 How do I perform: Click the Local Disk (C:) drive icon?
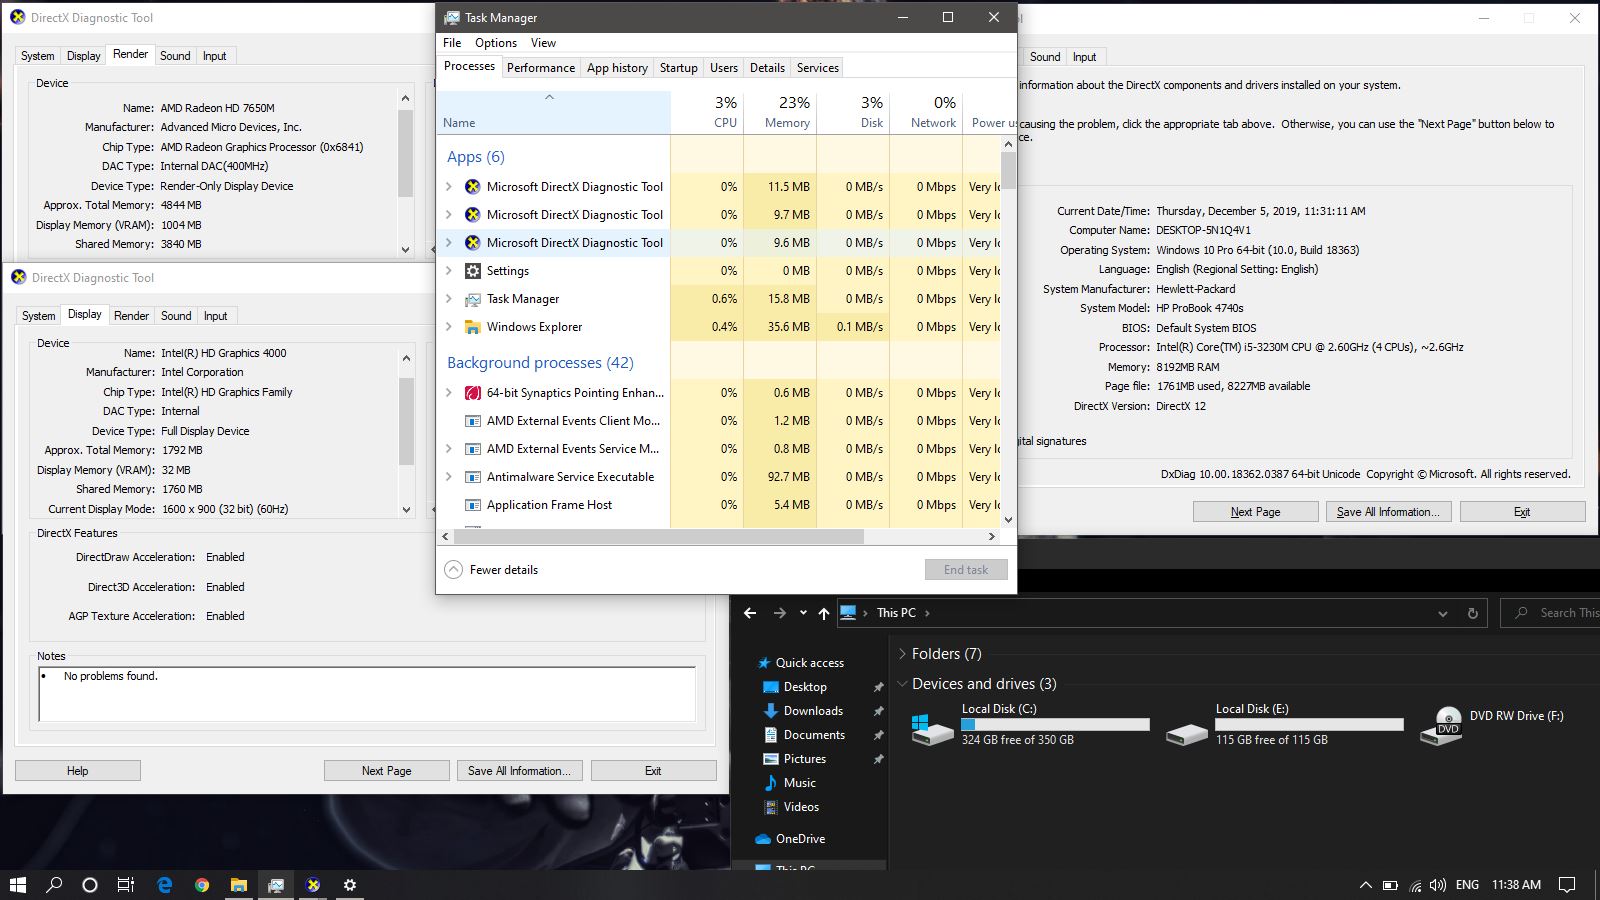[x=933, y=727]
